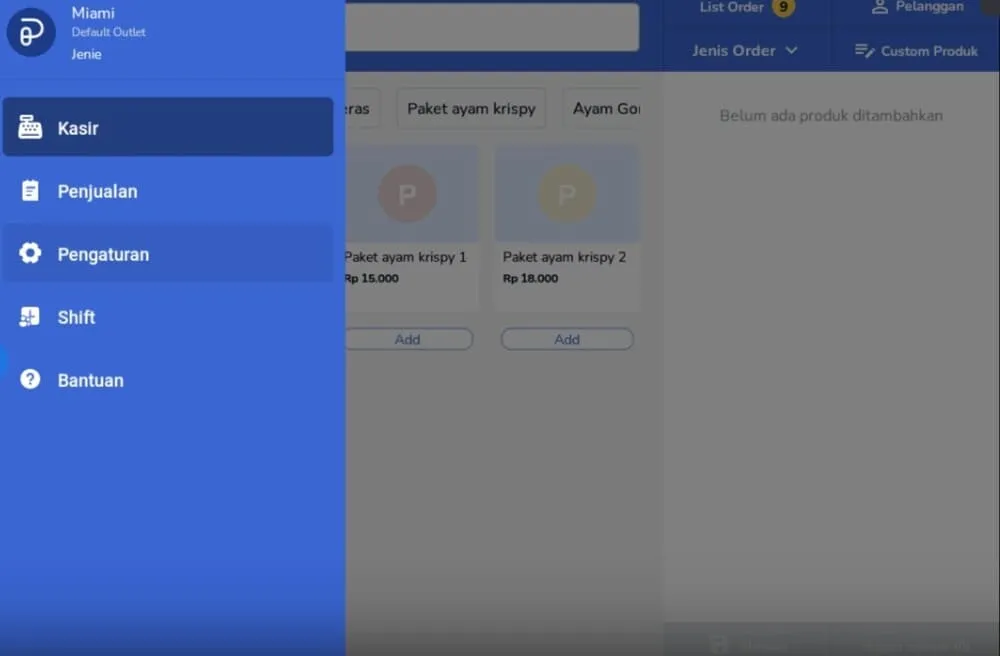Select the Ayam Gor category tab

coord(604,109)
